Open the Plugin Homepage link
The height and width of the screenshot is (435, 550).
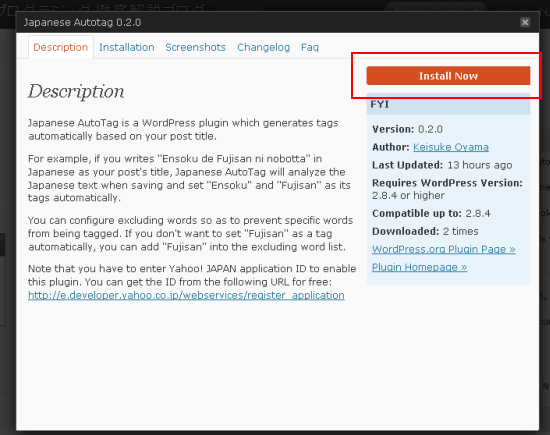coord(420,267)
